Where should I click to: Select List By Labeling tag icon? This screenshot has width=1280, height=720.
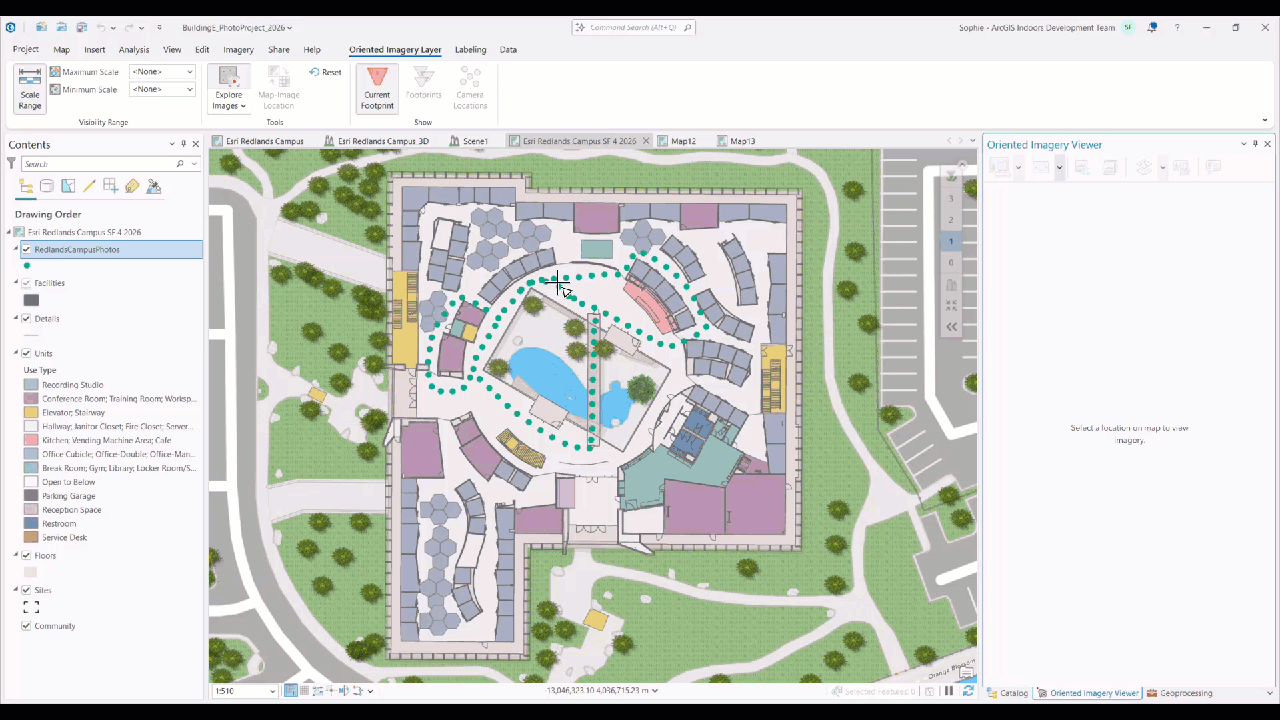coord(132,186)
